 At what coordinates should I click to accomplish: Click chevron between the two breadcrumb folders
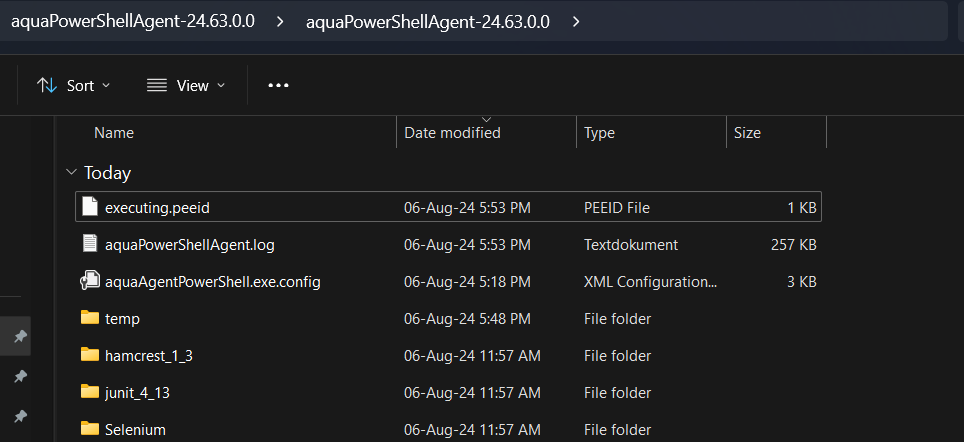coord(281,22)
